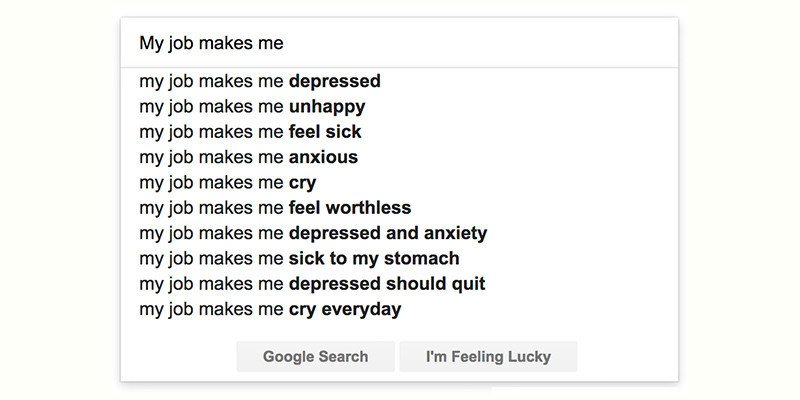Viewport: 800px width, 400px height.
Task: Select the 'depressed should quit' suggestion
Action: (312, 284)
